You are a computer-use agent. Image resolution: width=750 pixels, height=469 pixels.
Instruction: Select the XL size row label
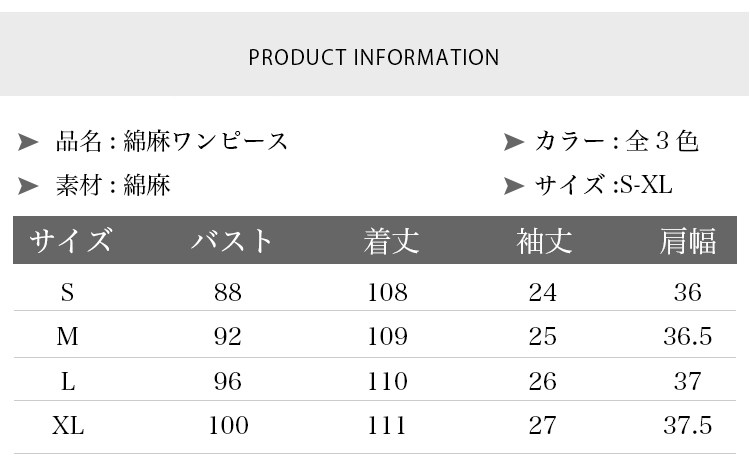click(68, 426)
